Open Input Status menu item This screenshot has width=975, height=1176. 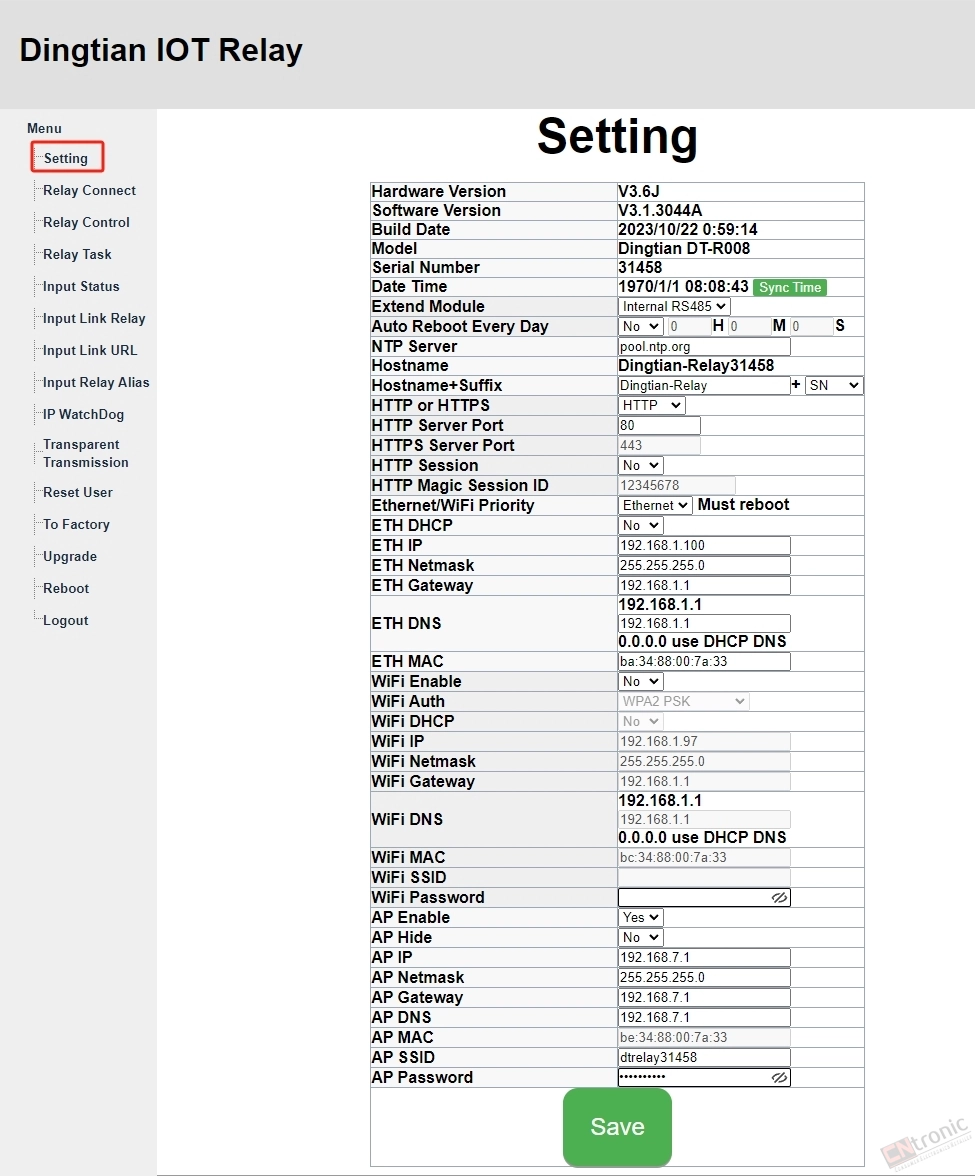pyautogui.click(x=81, y=286)
